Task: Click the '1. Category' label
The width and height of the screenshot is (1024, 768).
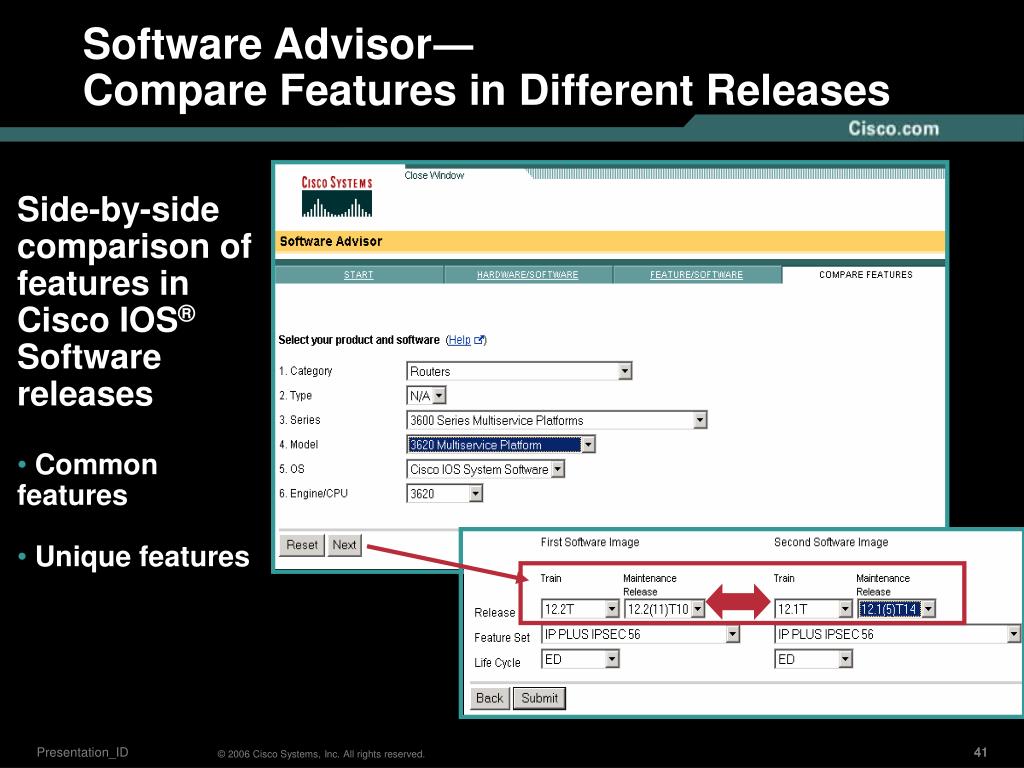Action: (306, 371)
